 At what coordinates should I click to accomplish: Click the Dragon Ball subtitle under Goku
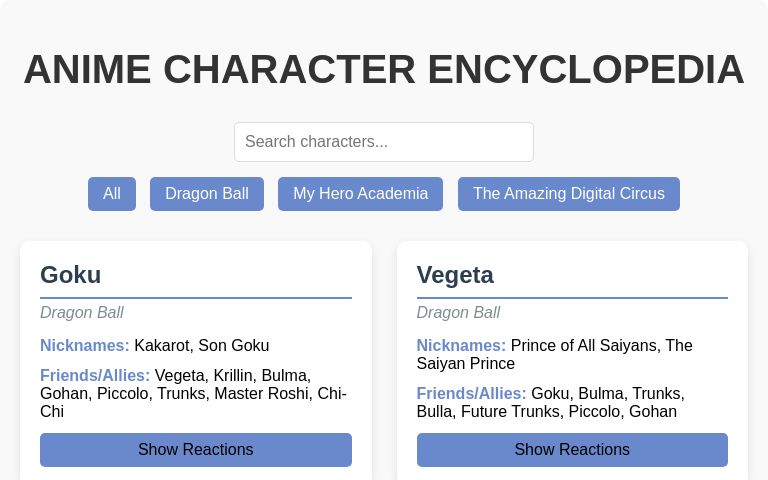point(82,313)
